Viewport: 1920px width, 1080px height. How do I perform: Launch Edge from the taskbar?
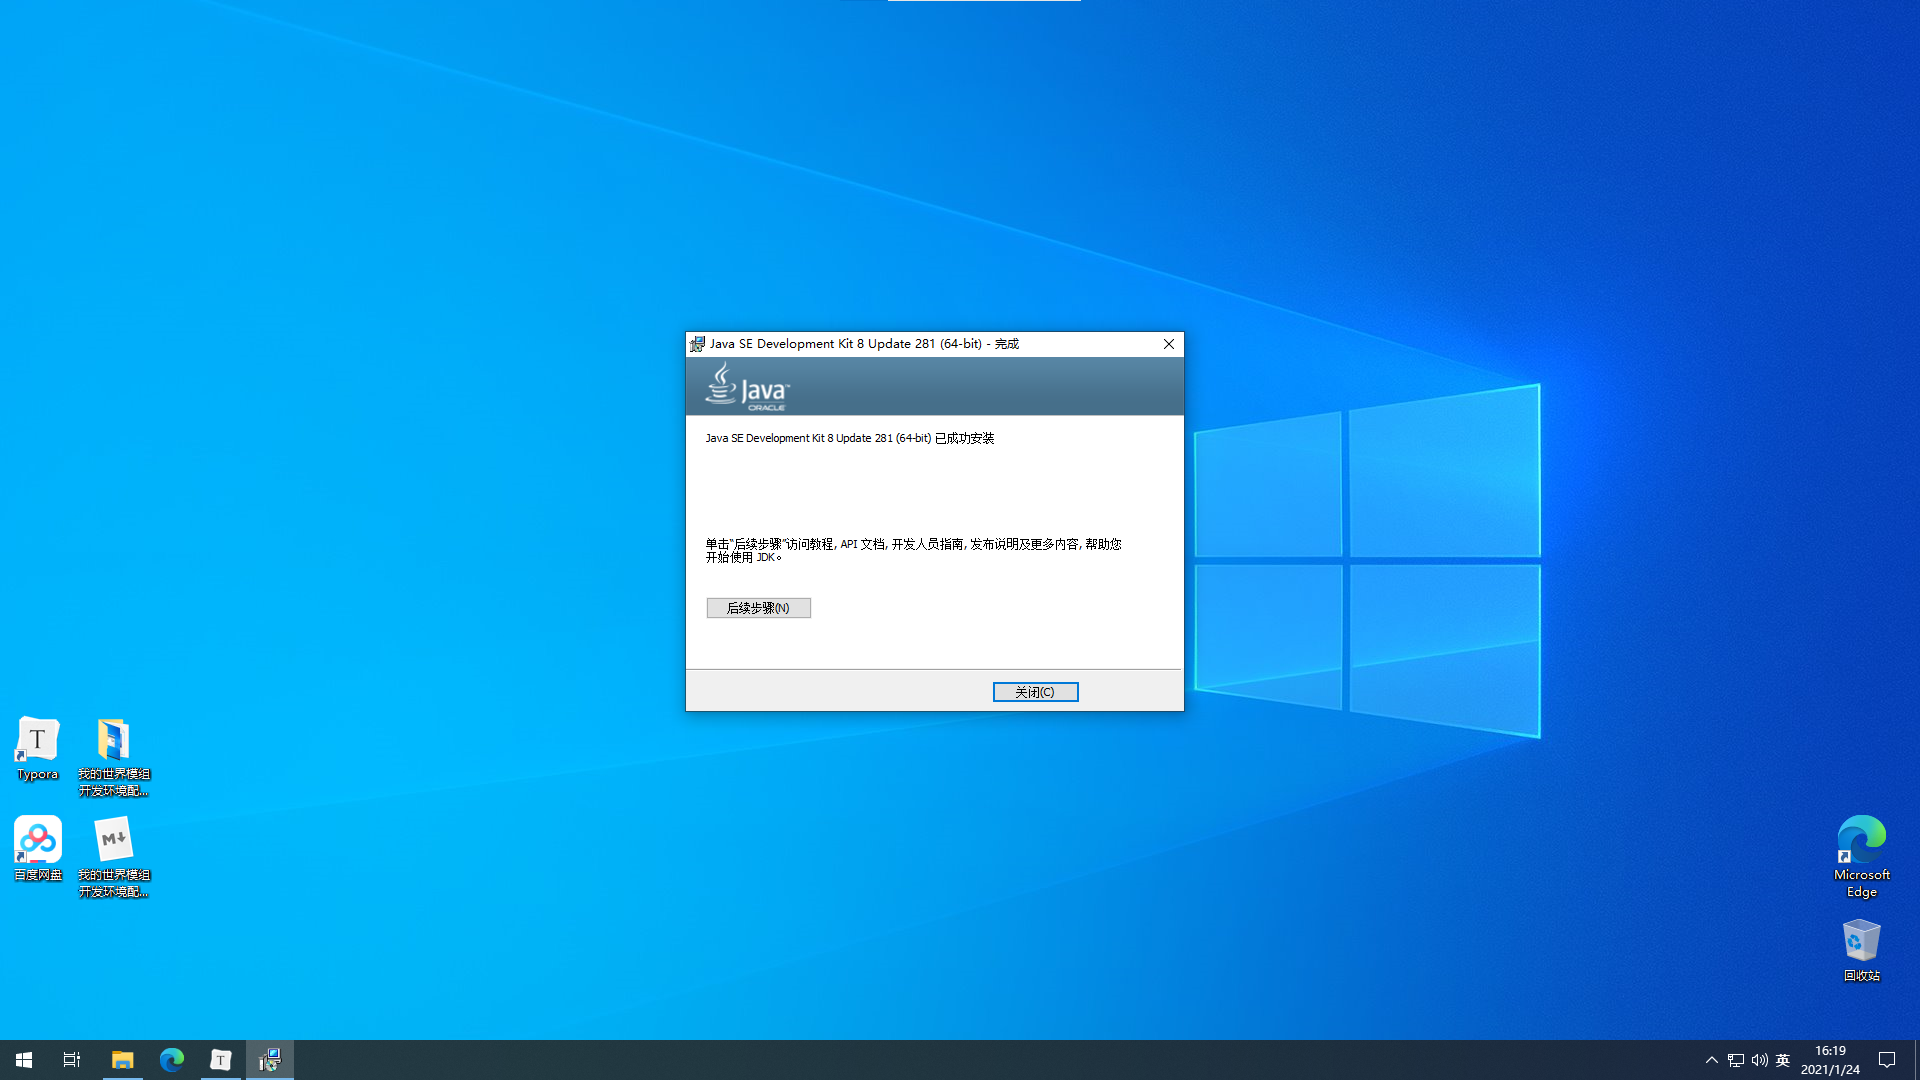(172, 1060)
